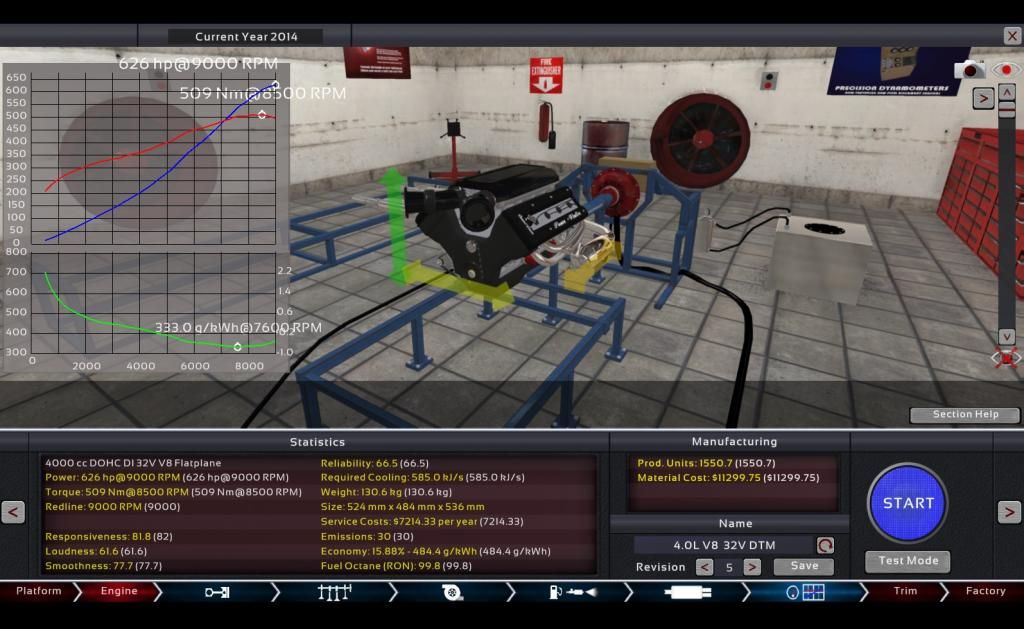Click the scrollbar up arrow
This screenshot has height=629, width=1024.
tap(1006, 92)
